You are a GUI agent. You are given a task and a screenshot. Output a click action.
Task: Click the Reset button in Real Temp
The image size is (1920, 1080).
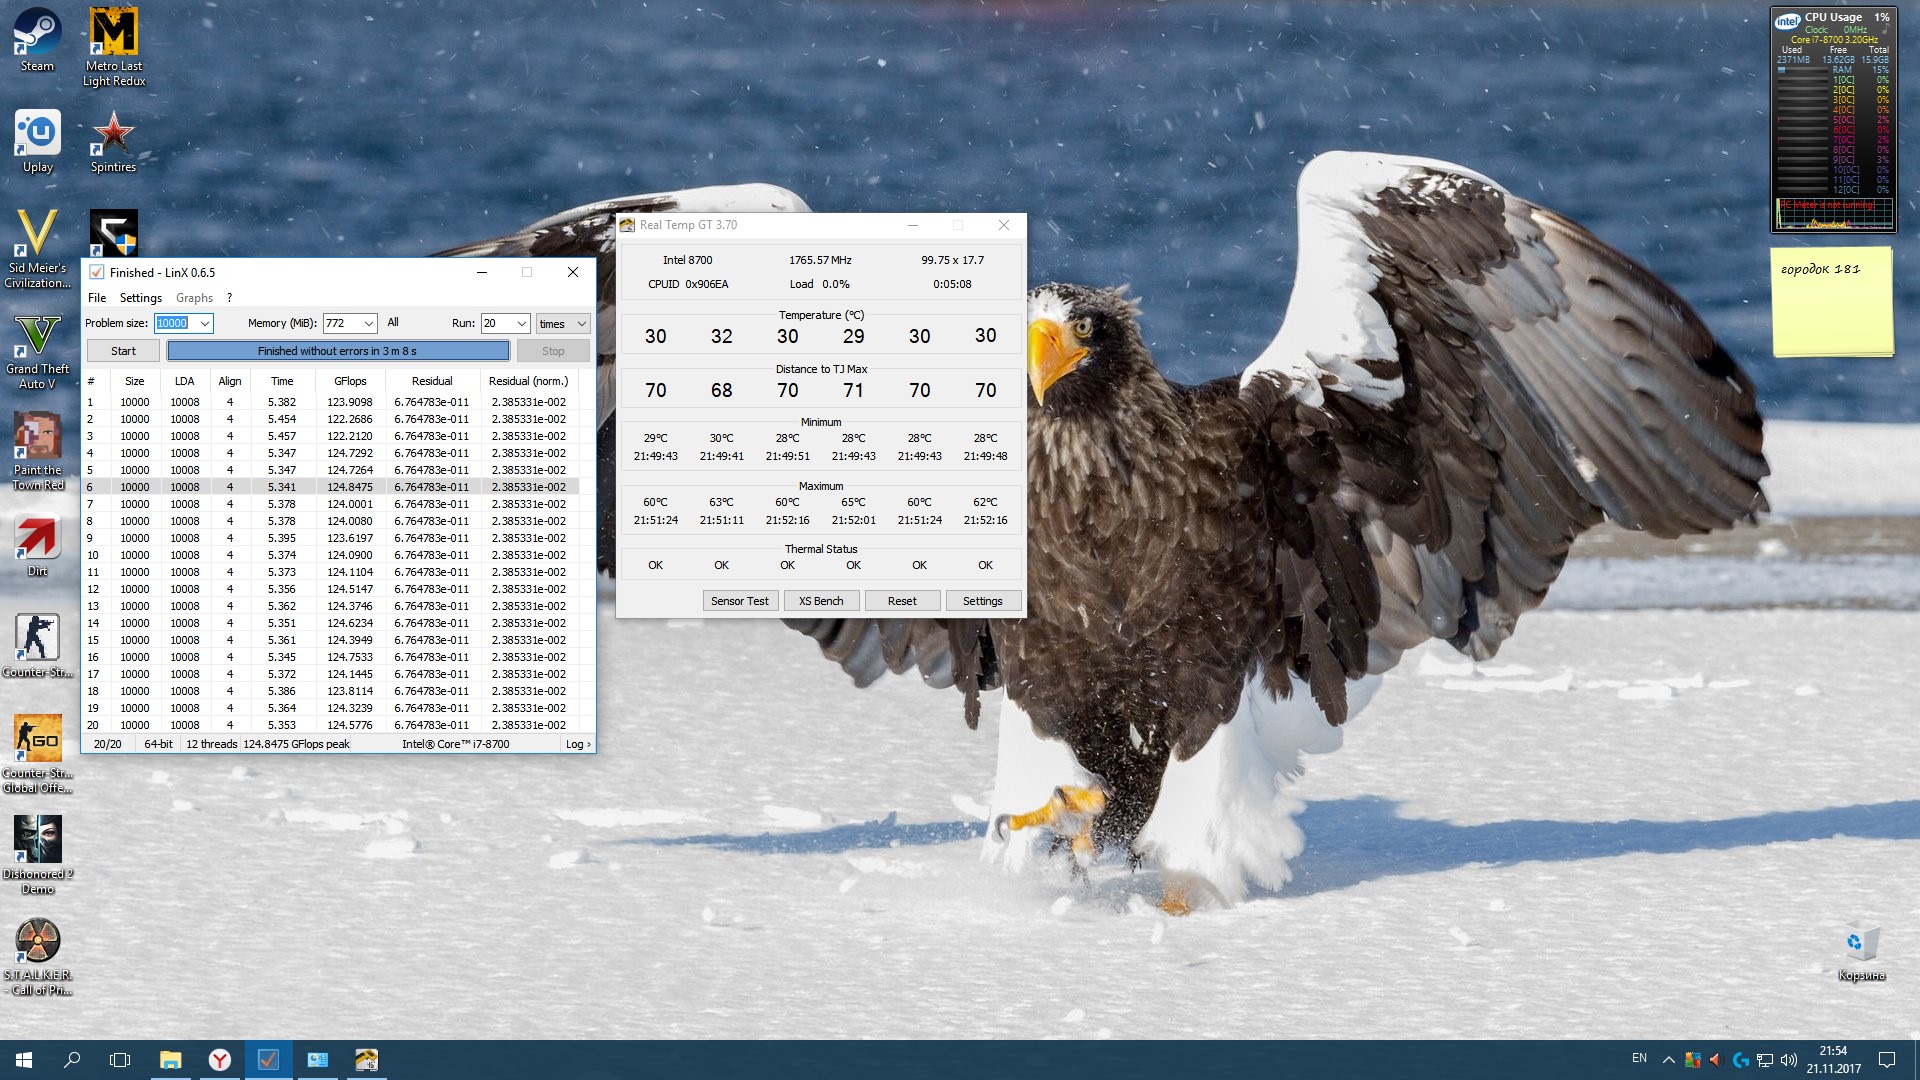901,601
